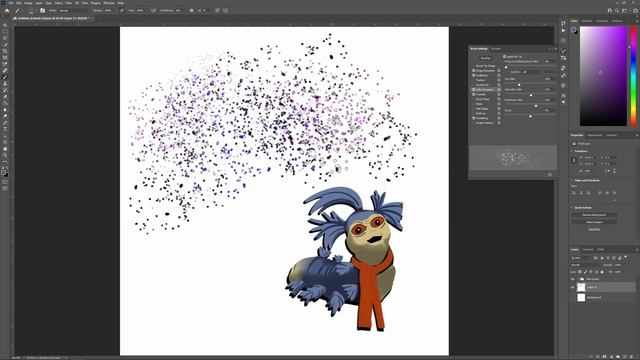Toggle the Texture checkbox
This screenshot has width=640, height=360.
pyautogui.click(x=473, y=80)
